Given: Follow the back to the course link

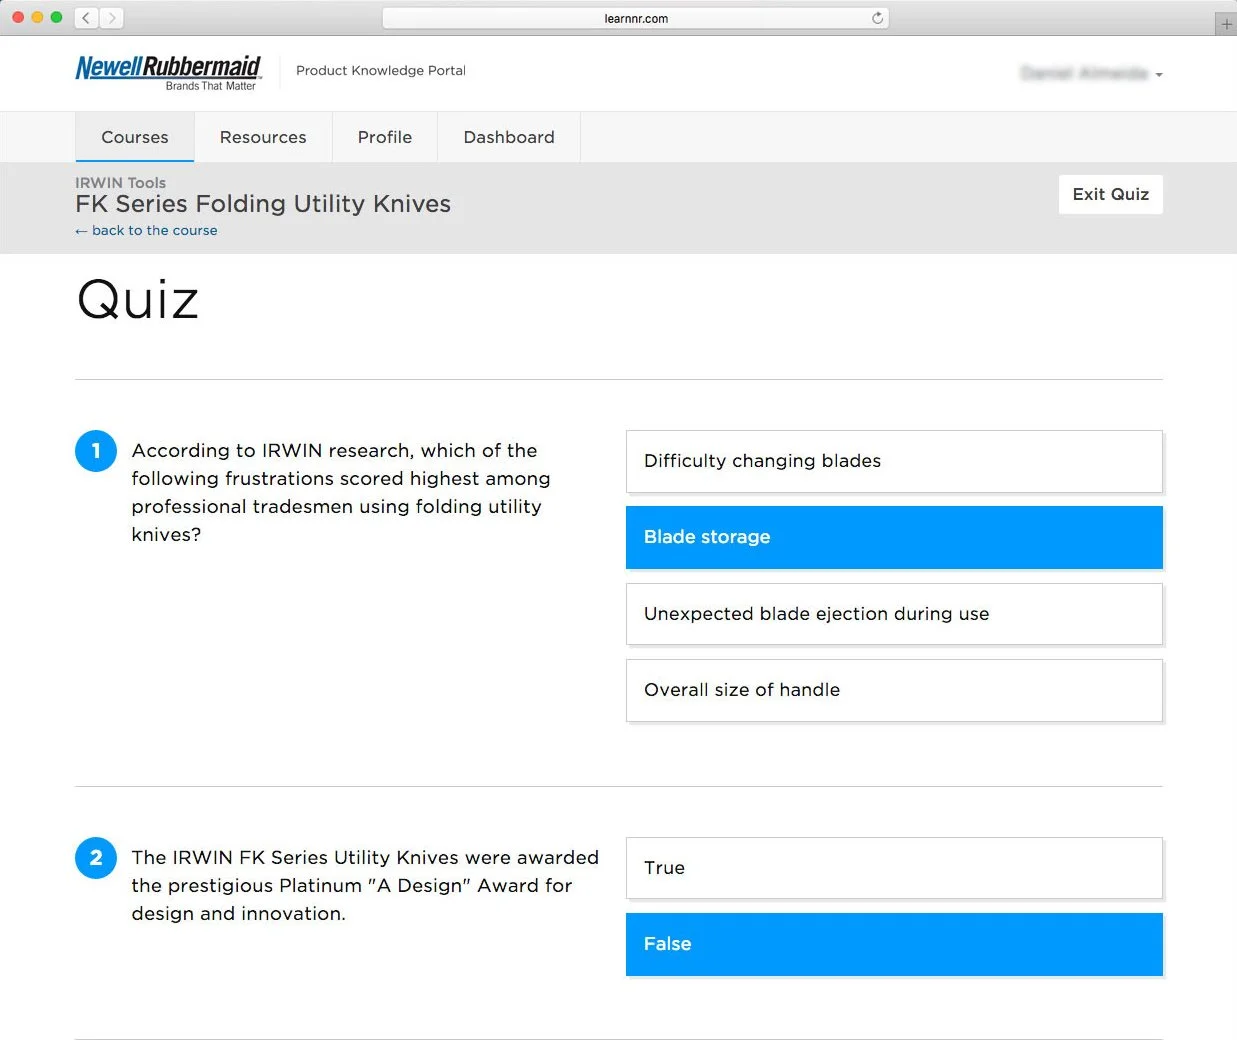Looking at the screenshot, I should 146,230.
